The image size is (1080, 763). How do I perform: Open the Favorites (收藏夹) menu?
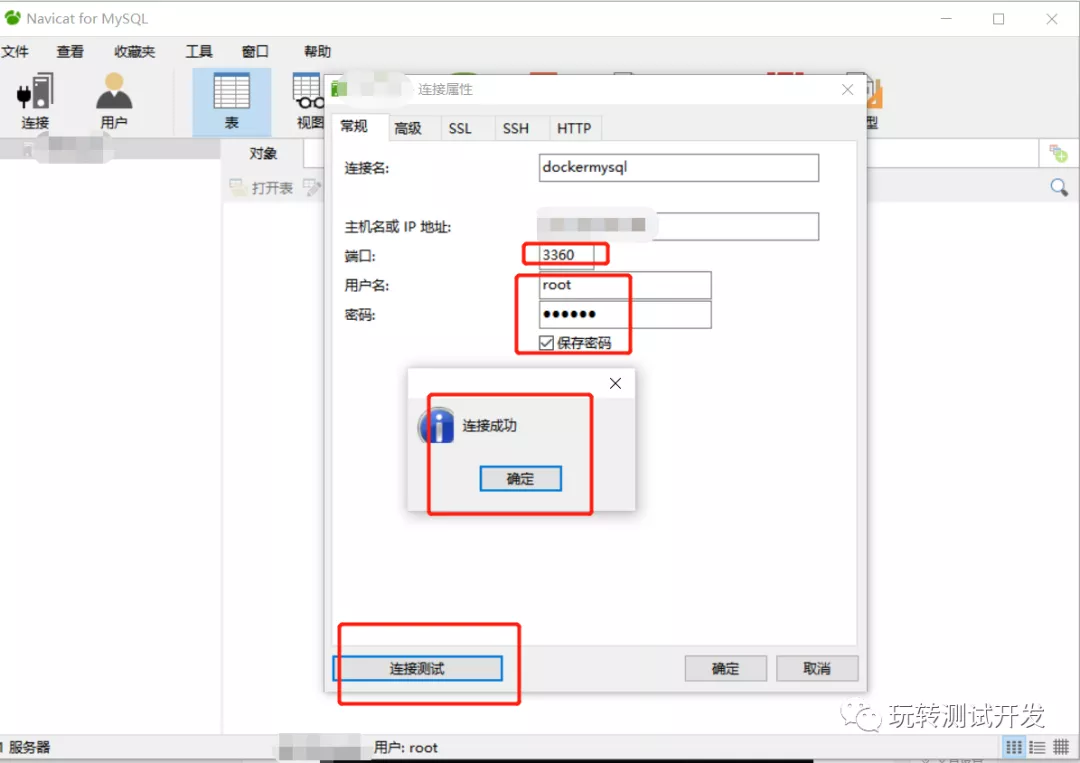[x=135, y=52]
